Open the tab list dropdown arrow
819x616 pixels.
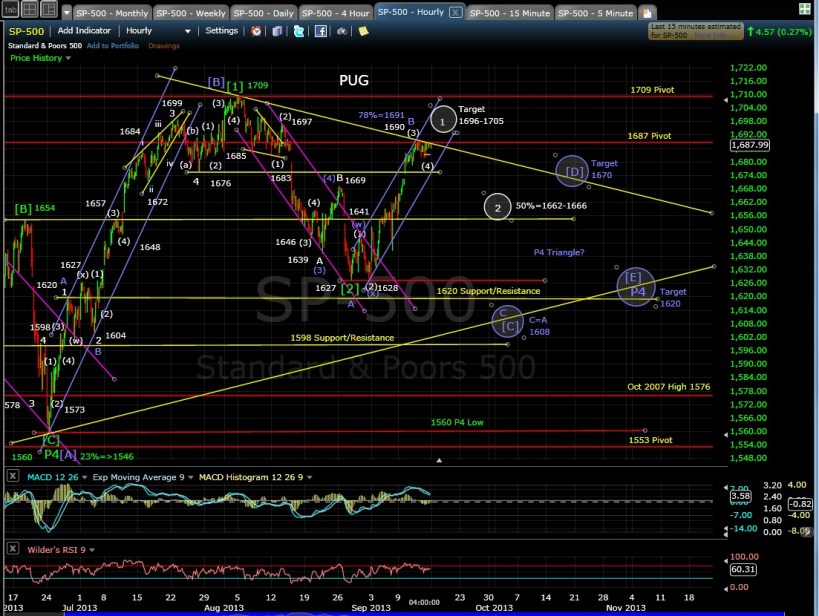[x=66, y=13]
